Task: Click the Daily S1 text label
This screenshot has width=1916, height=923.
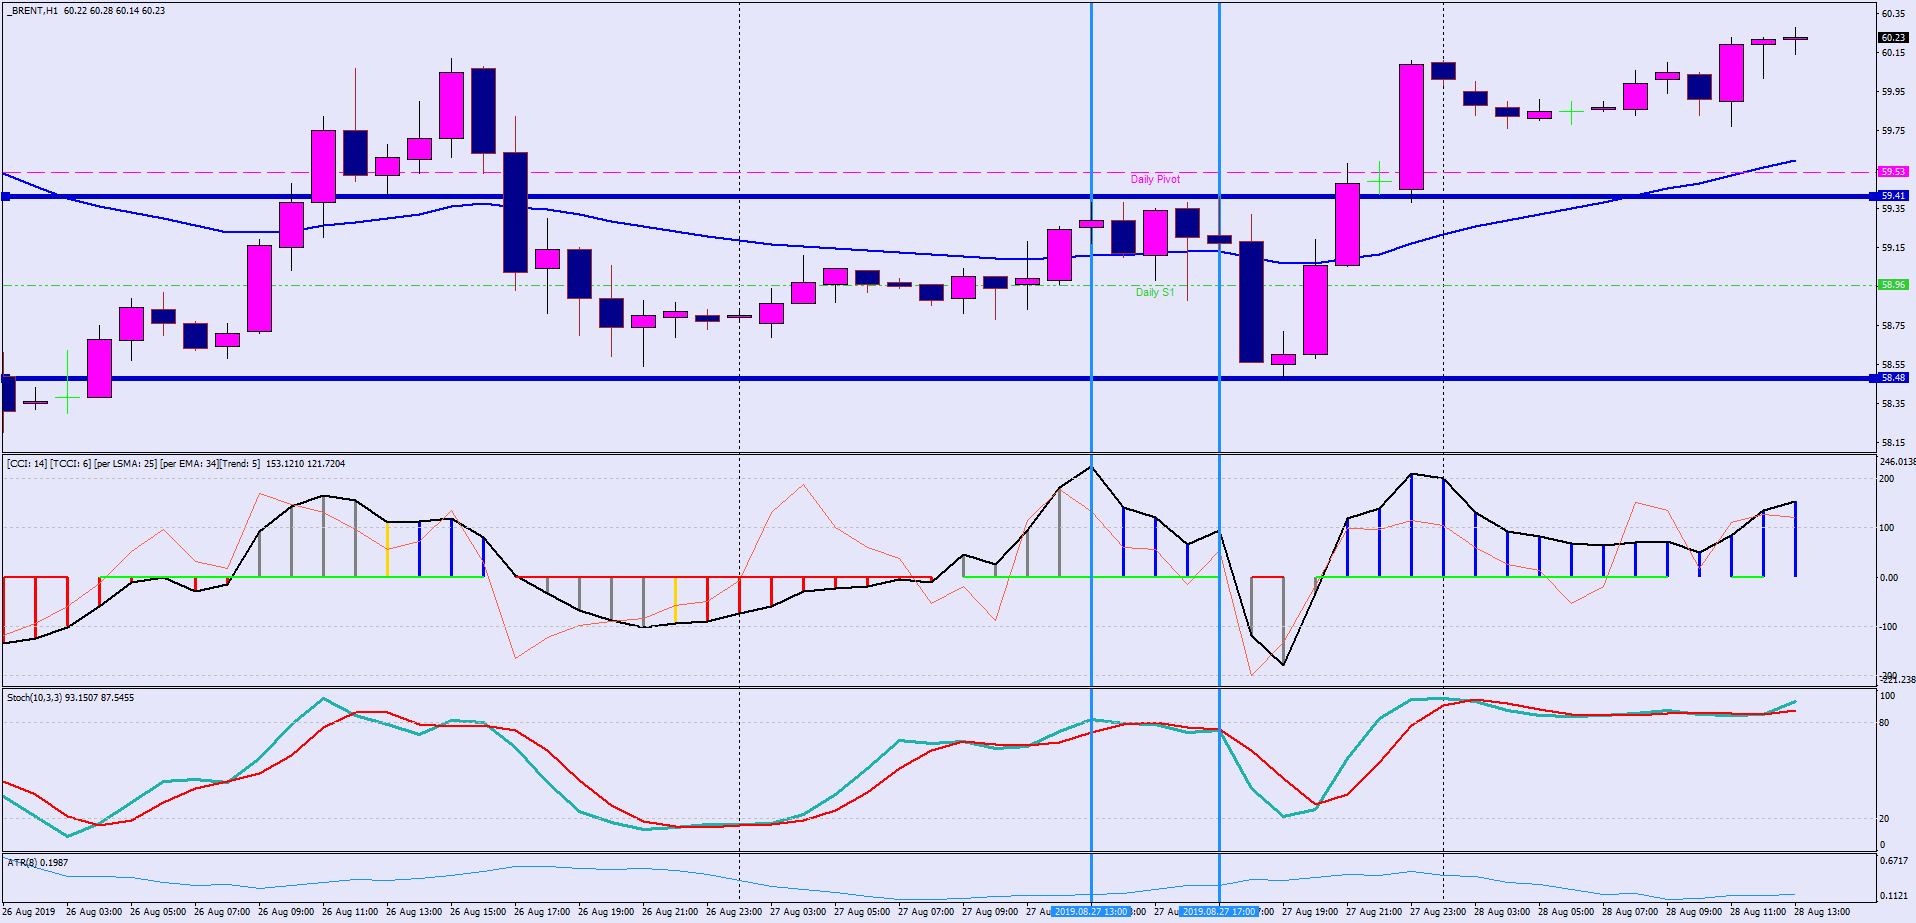Action: [1155, 293]
